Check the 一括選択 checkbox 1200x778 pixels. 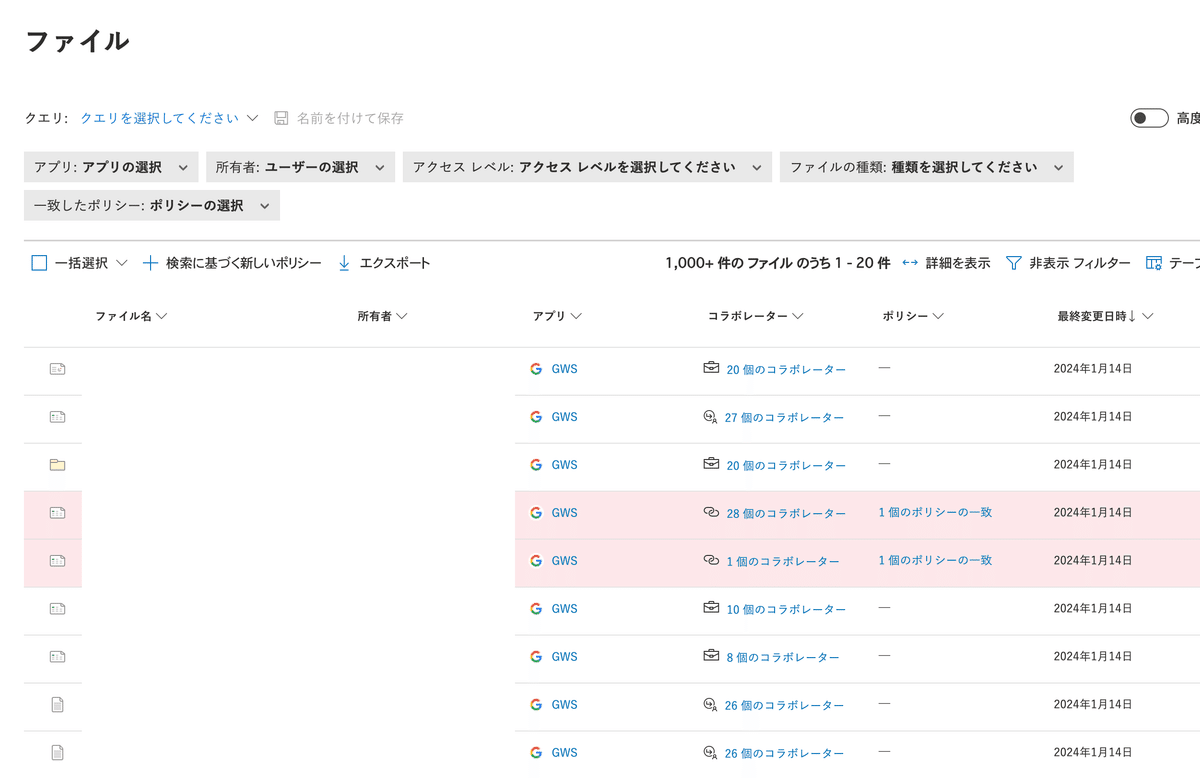point(39,262)
